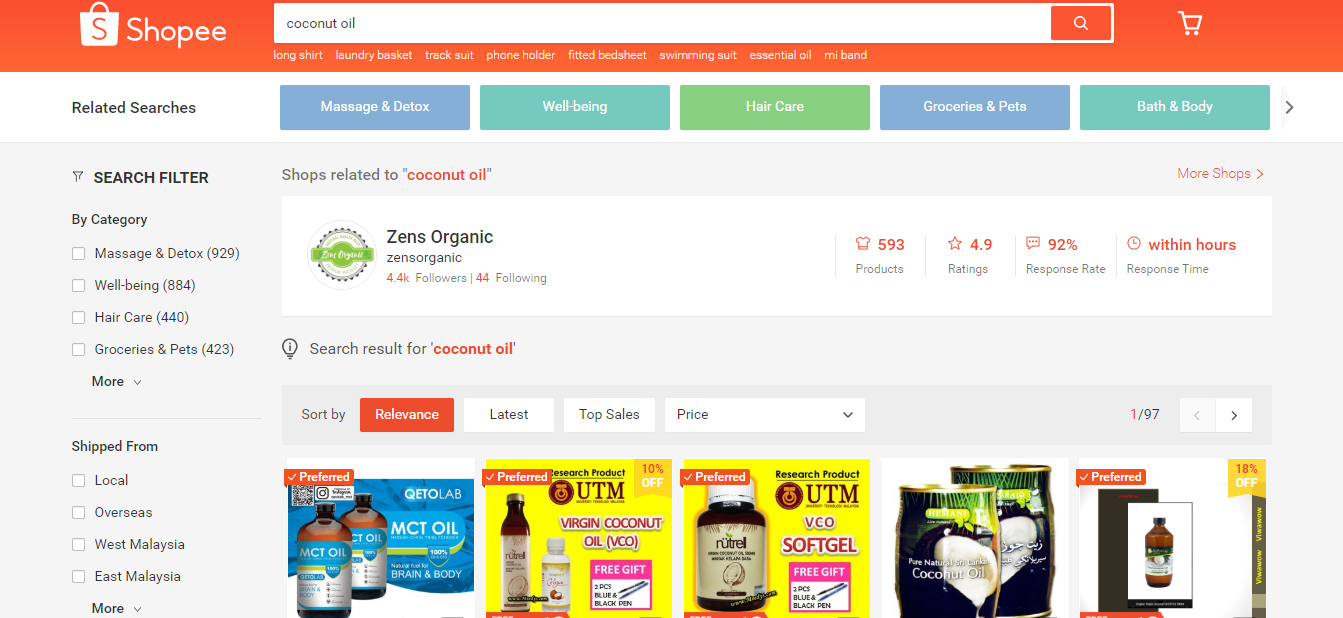Viewport: 1343px width, 618px height.
Task: Click the Zens Organic shop logo
Action: point(341,255)
